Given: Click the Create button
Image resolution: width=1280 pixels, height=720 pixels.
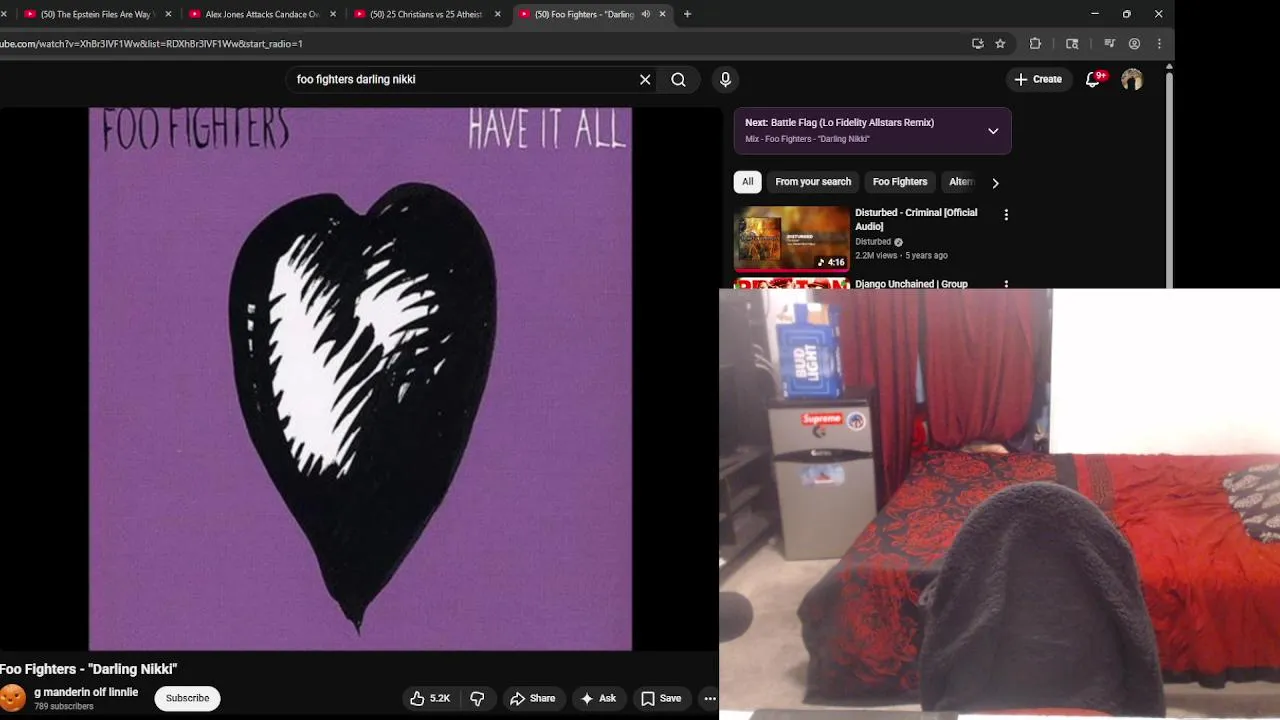Looking at the screenshot, I should click(x=1038, y=79).
